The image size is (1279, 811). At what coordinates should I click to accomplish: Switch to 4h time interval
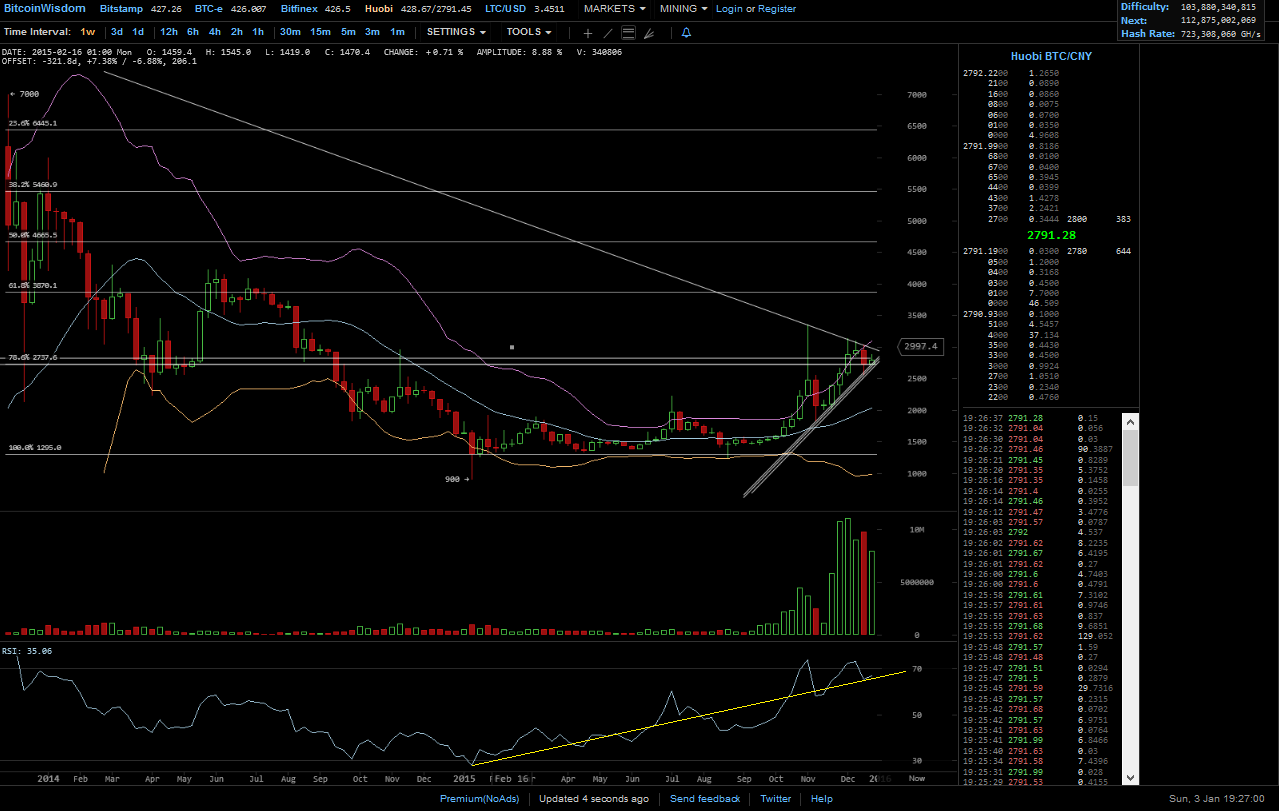(215, 32)
